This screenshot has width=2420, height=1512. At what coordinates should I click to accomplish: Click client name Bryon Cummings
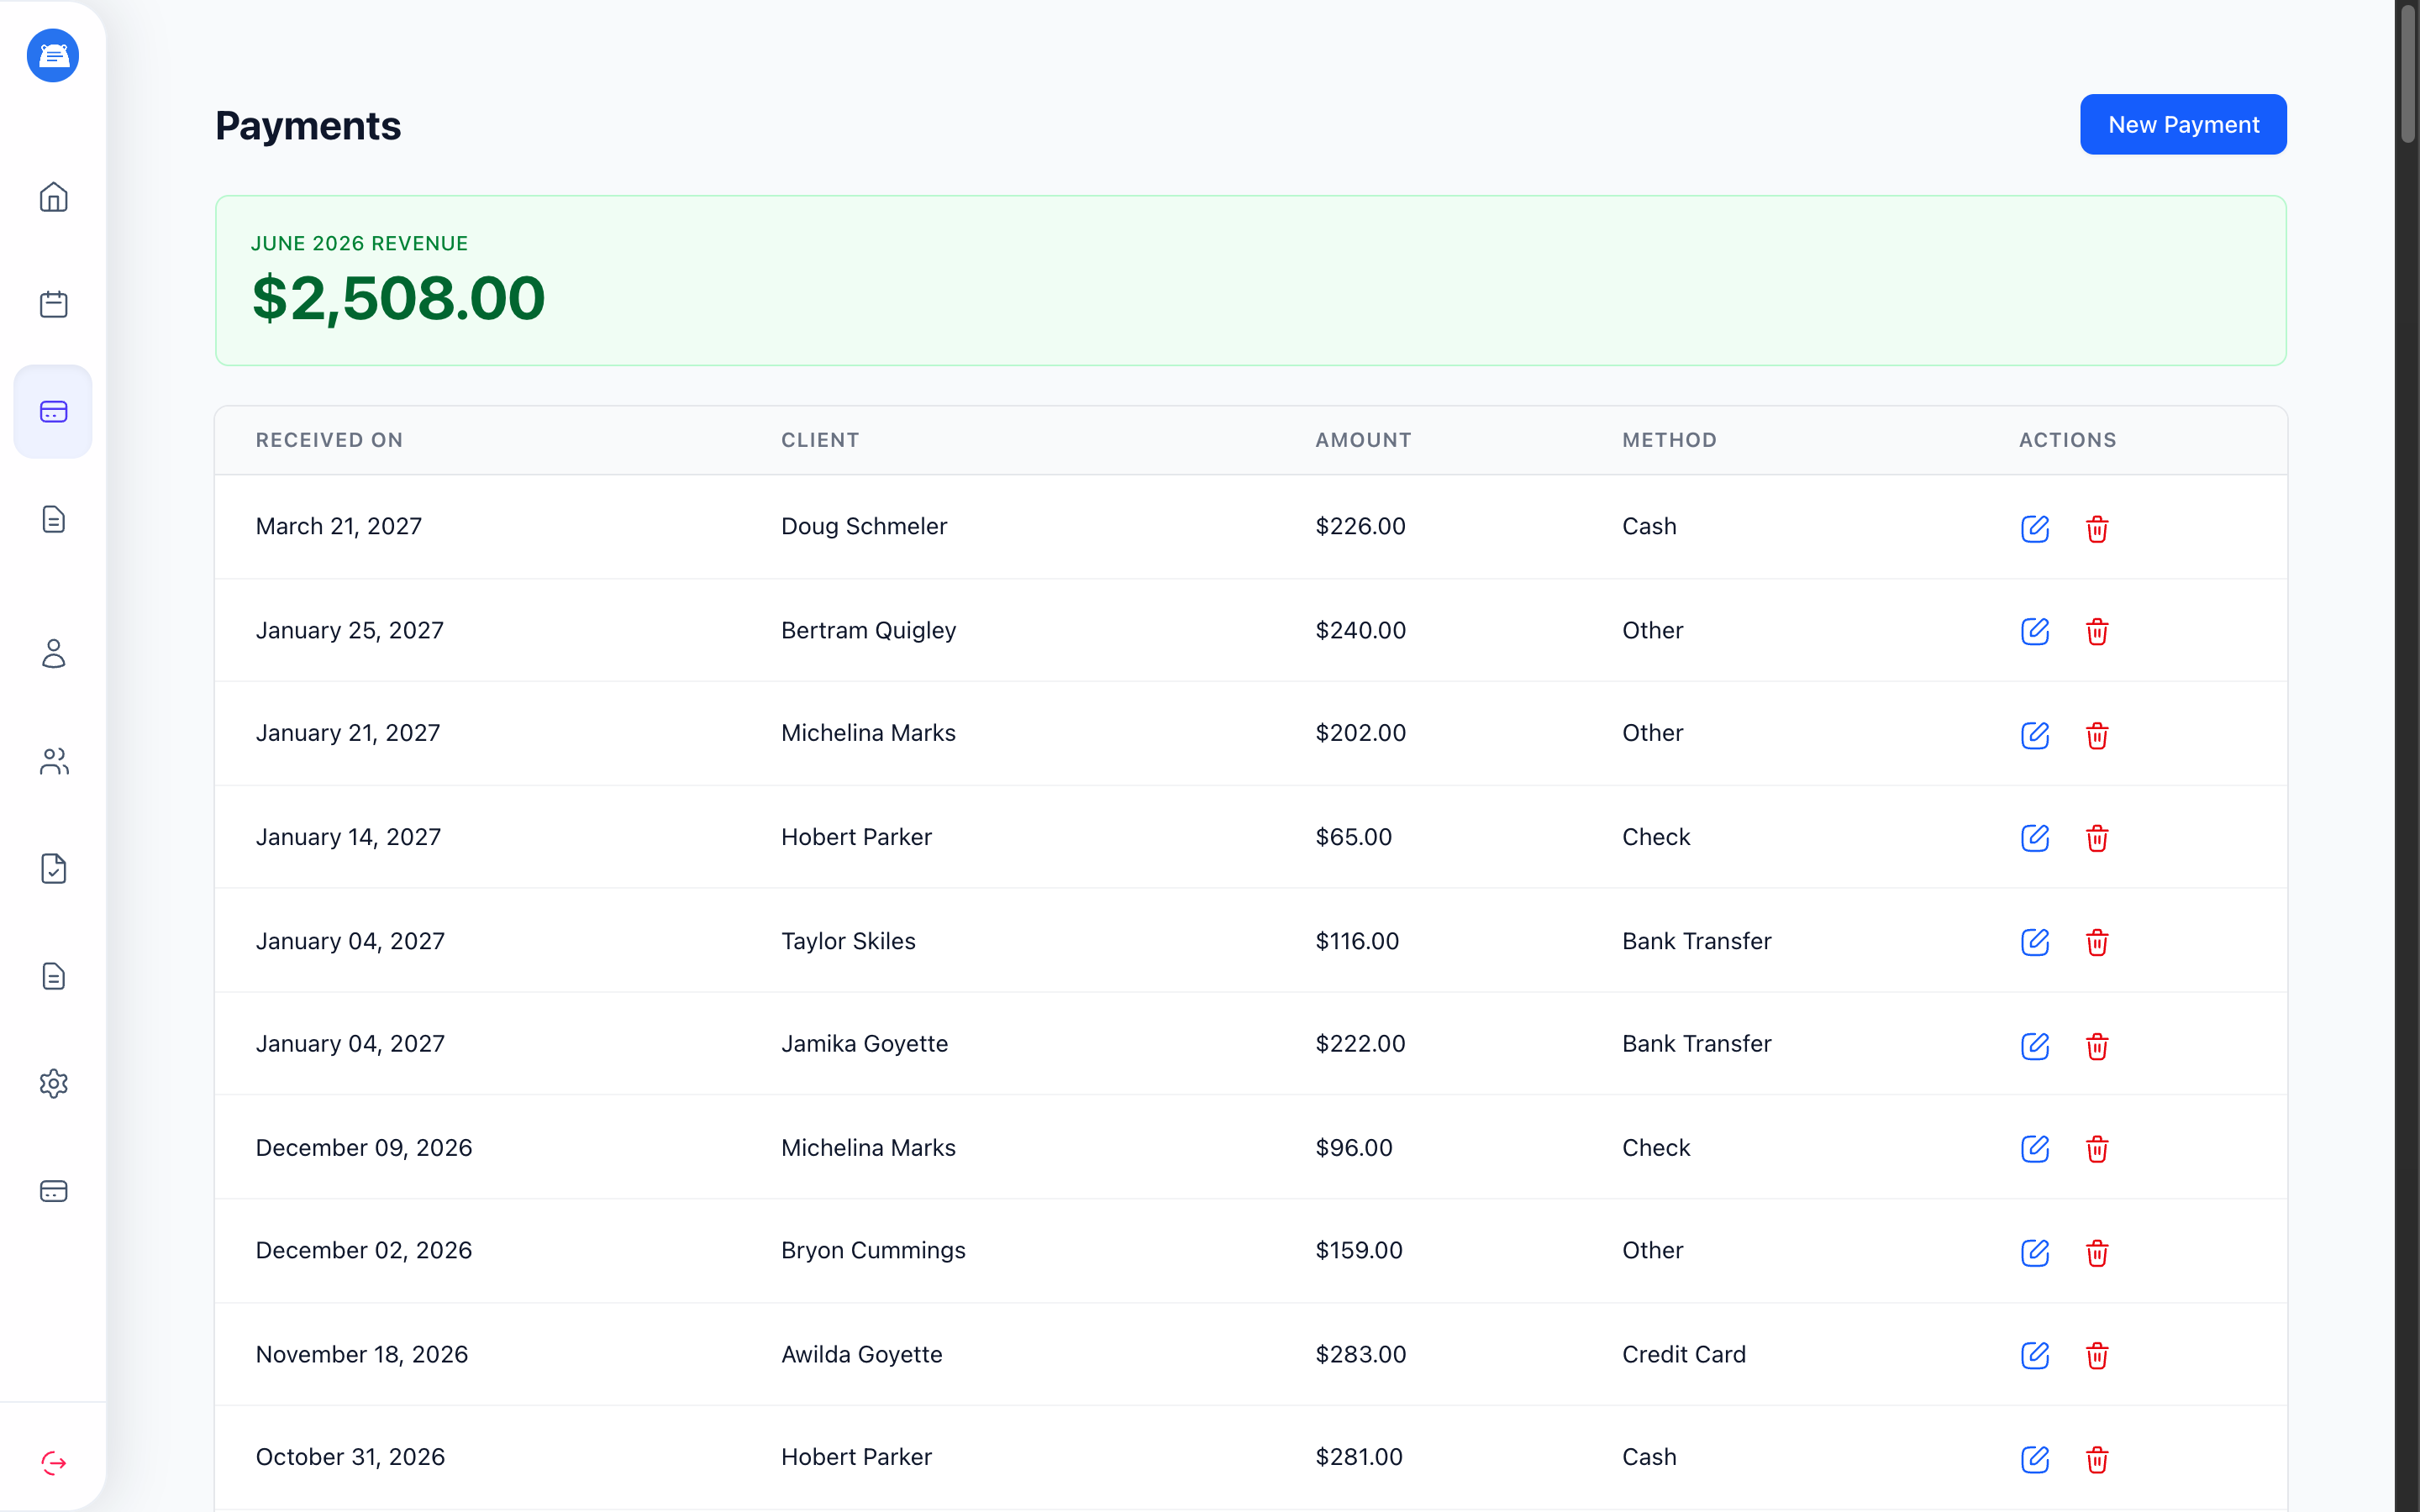873,1251
